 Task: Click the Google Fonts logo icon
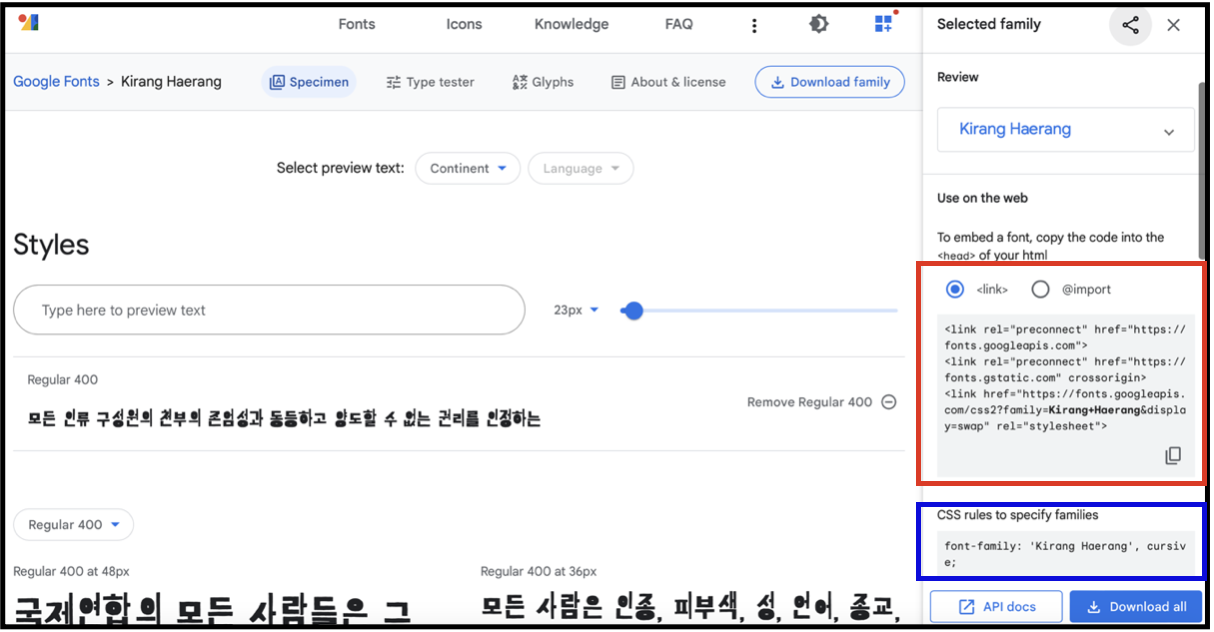point(28,21)
